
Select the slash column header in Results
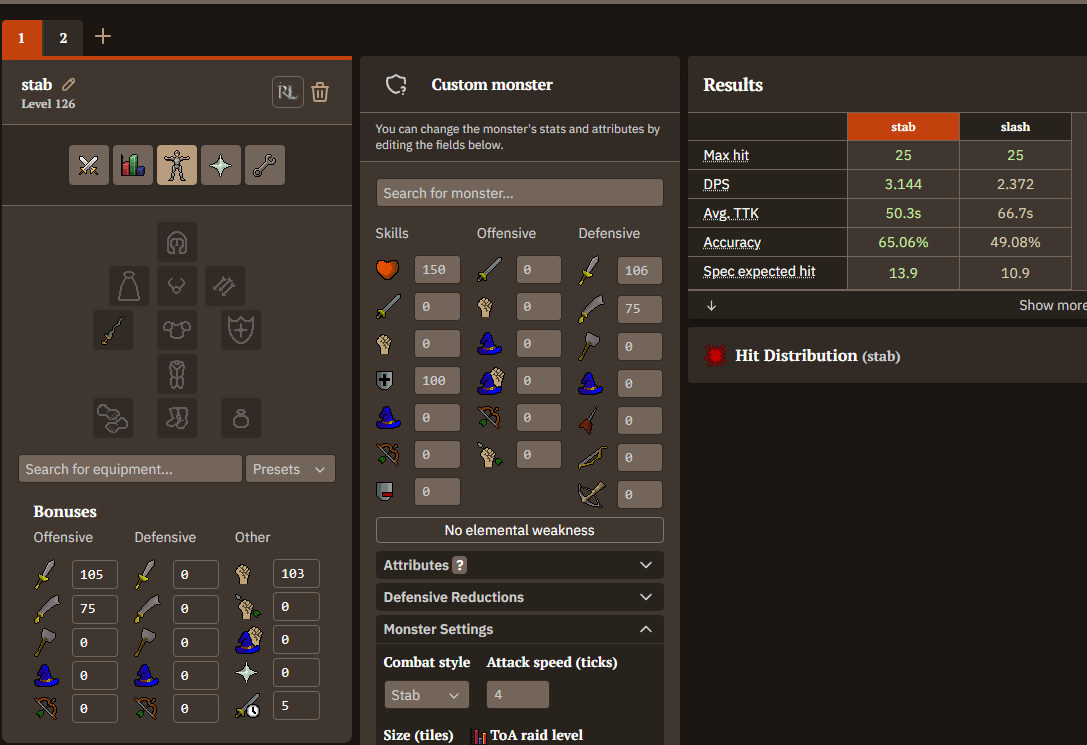1015,127
